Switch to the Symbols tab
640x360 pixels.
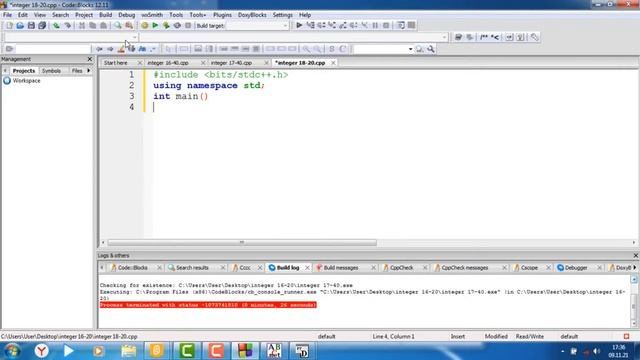[51, 71]
